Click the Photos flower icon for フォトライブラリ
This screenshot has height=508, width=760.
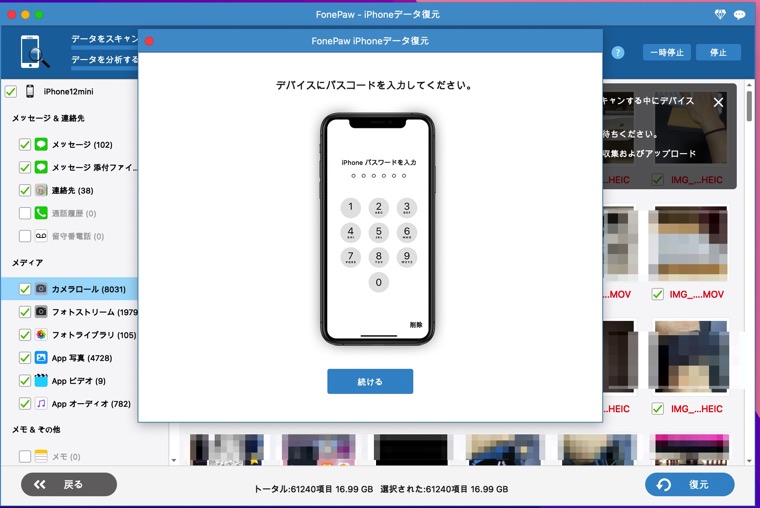point(41,334)
